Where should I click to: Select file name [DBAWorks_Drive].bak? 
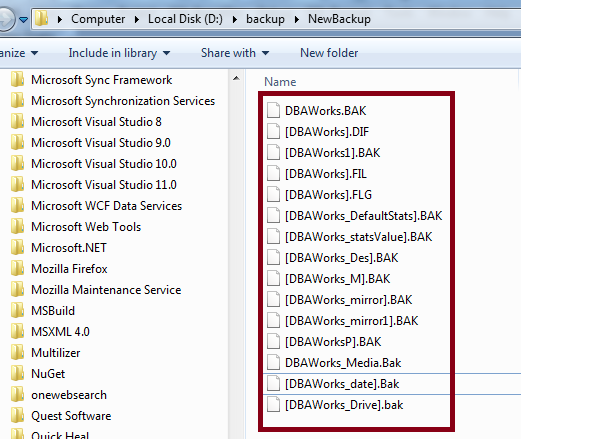[344, 405]
